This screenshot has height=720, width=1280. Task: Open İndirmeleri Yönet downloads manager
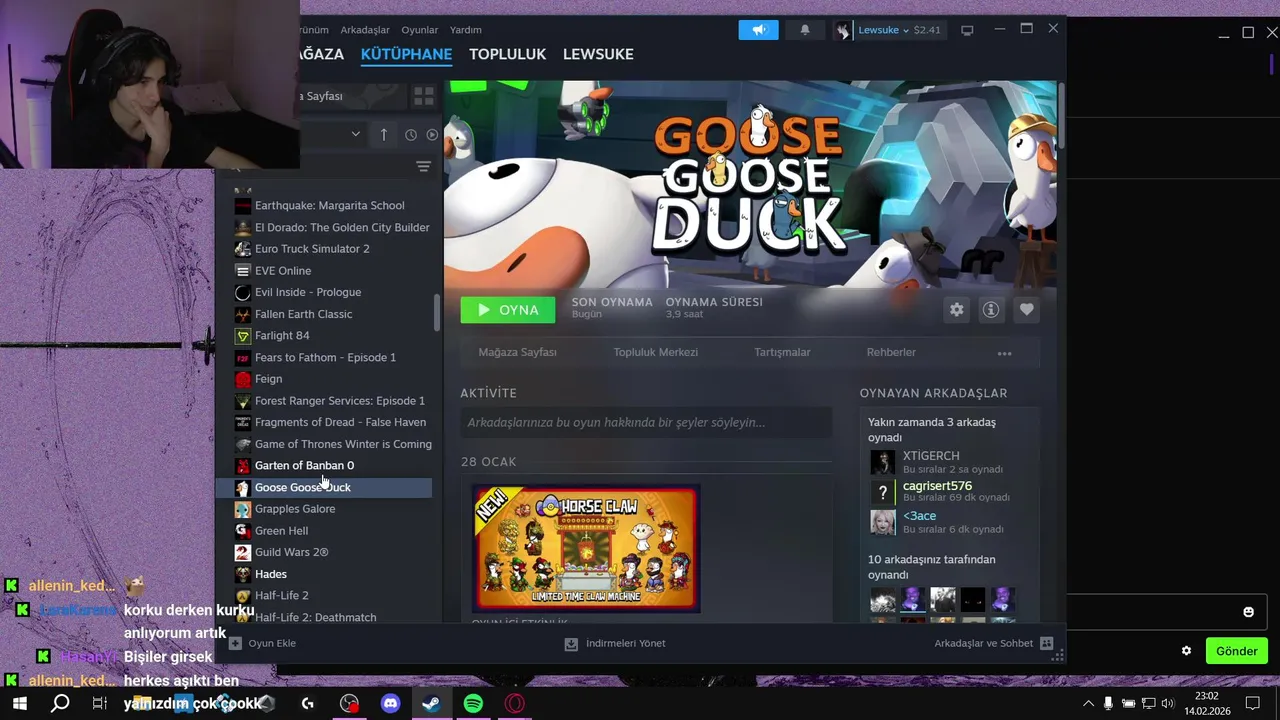pyautogui.click(x=615, y=644)
